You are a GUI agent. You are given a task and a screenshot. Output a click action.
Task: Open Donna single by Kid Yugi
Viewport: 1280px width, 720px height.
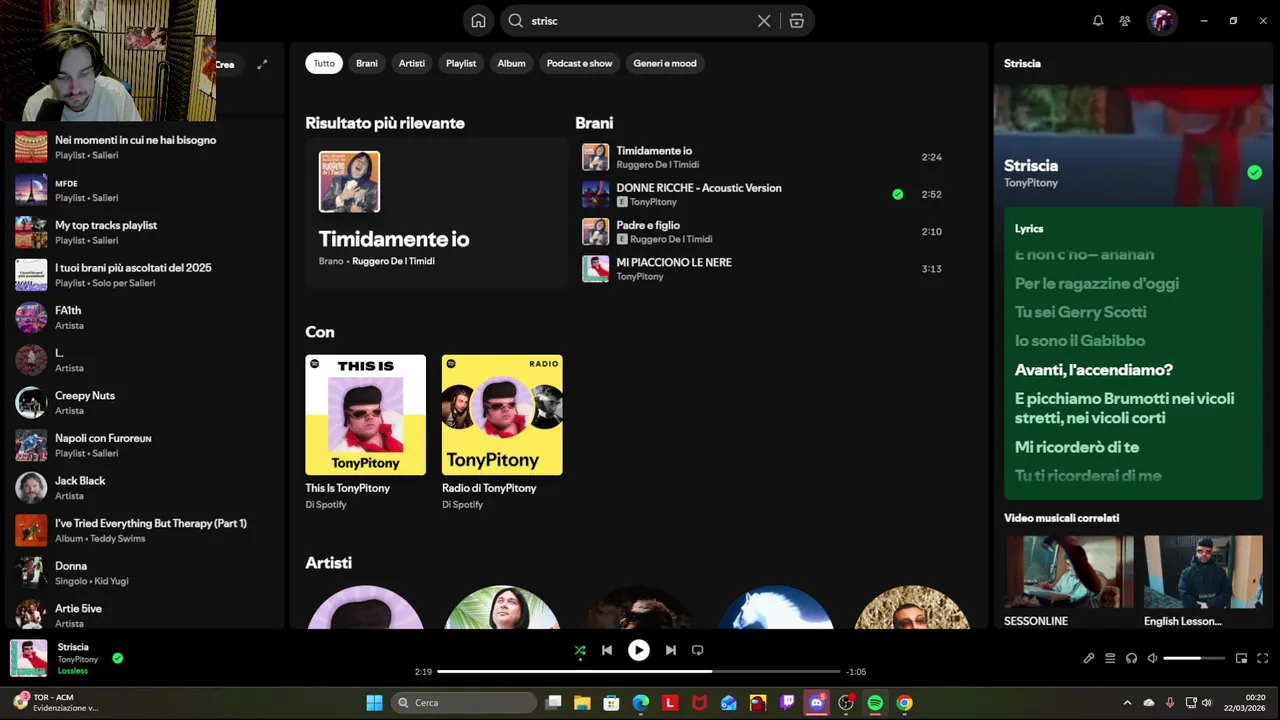tap(144, 572)
